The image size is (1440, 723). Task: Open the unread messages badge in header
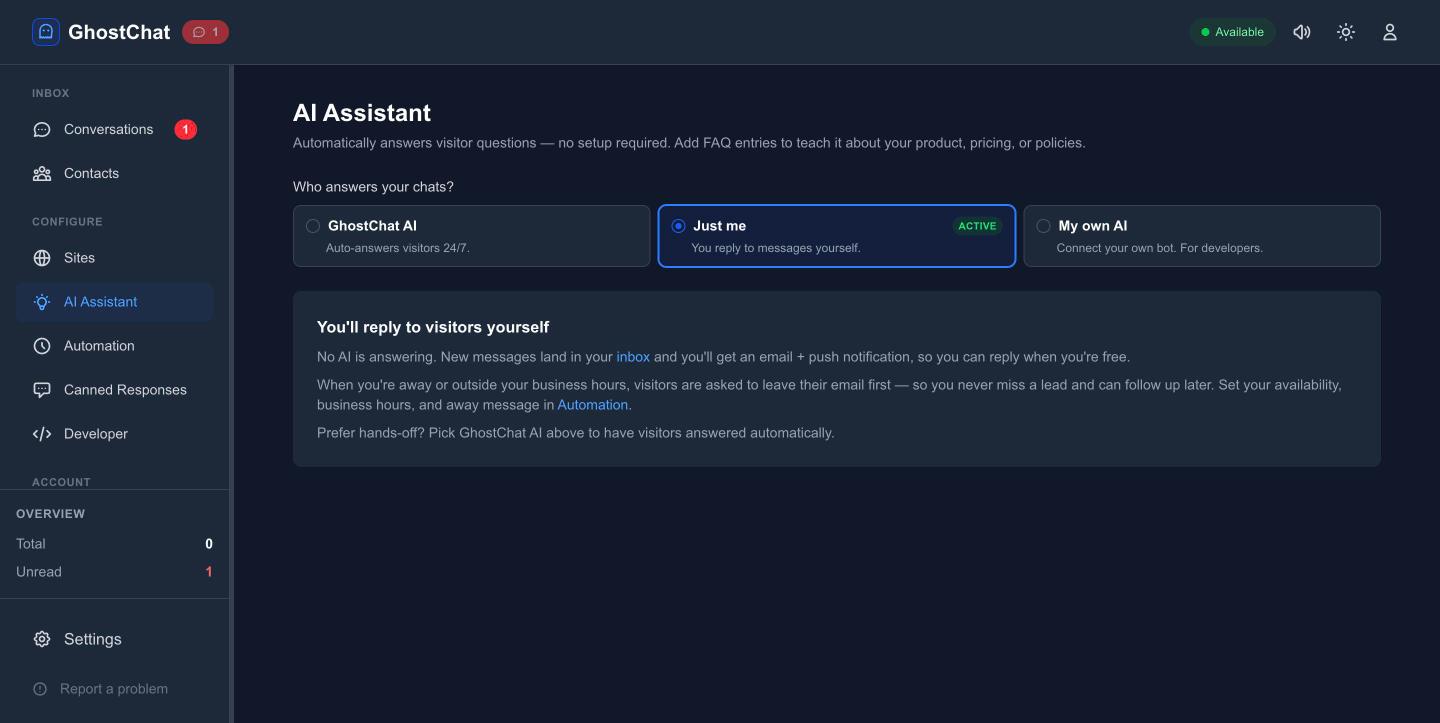(205, 32)
